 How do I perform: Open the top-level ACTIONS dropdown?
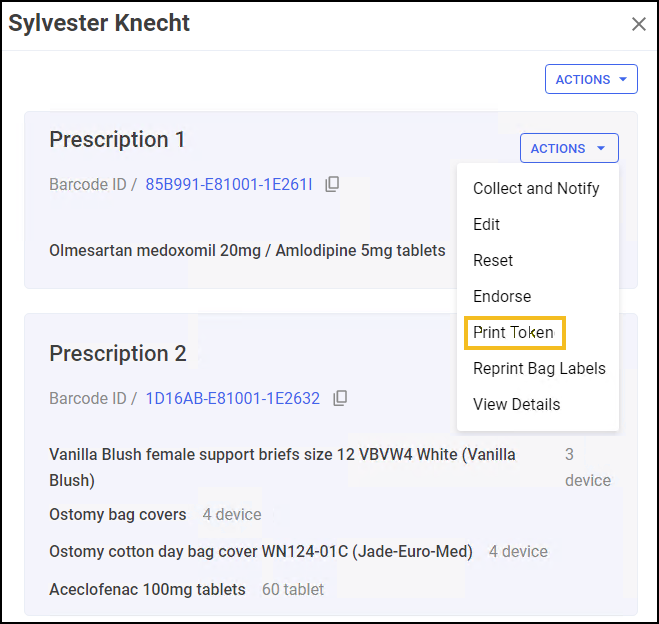[x=591, y=80]
